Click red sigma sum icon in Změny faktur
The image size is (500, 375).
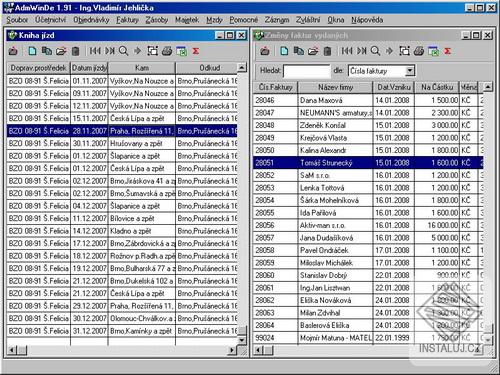pyautogui.click(x=448, y=51)
